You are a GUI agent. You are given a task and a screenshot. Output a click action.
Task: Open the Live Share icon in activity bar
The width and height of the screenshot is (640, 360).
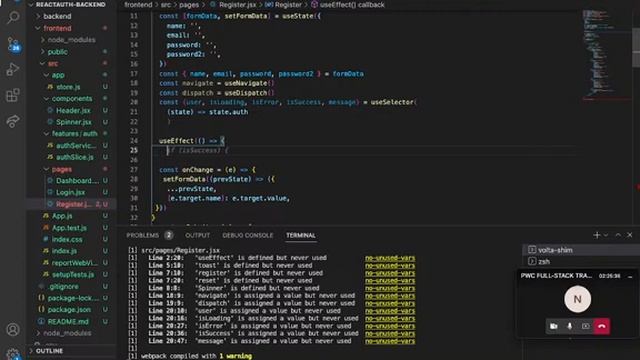(13, 121)
